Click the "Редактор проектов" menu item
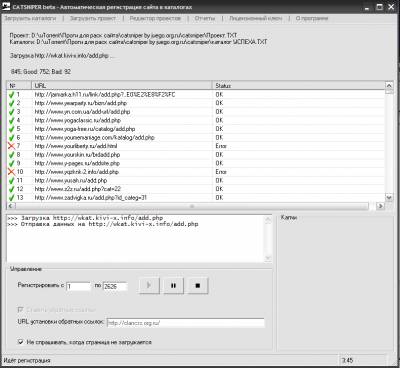The width and height of the screenshot is (400, 368). point(155,18)
